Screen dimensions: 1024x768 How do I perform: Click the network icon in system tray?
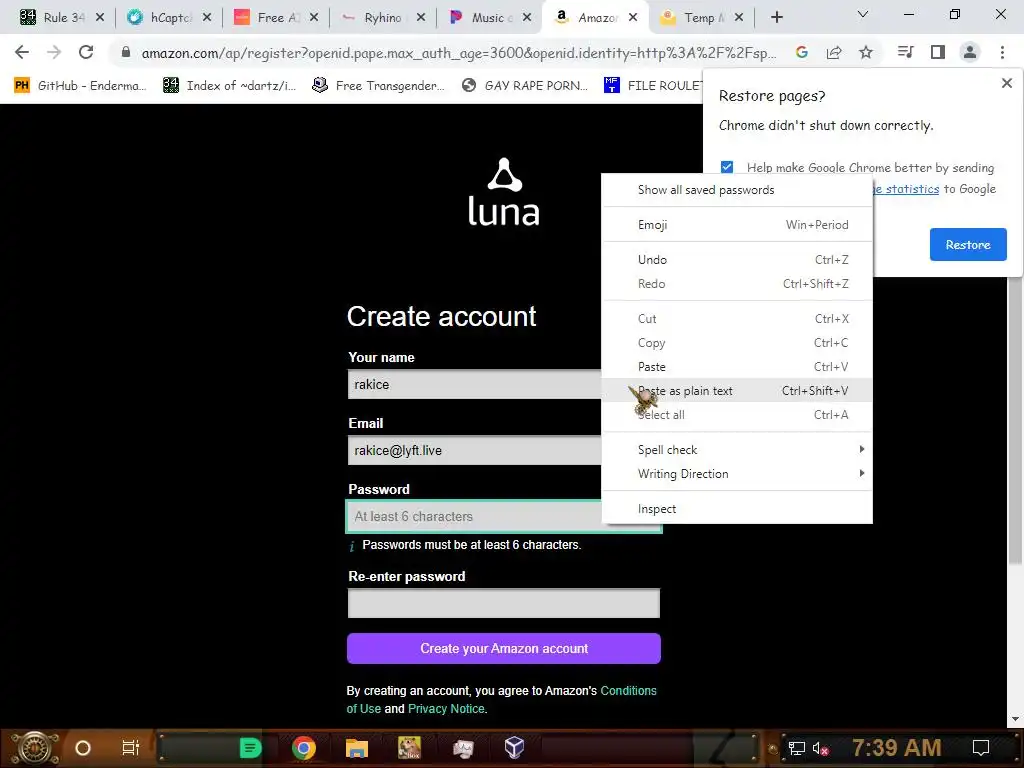[x=797, y=748]
